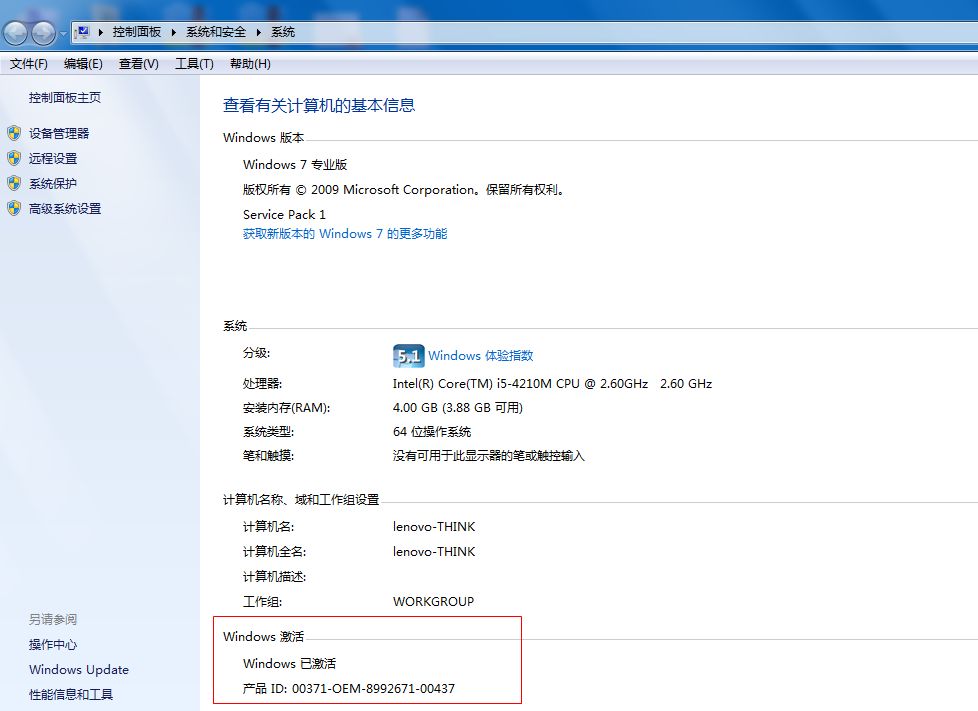Click Windows 已激活 status text

[x=289, y=663]
